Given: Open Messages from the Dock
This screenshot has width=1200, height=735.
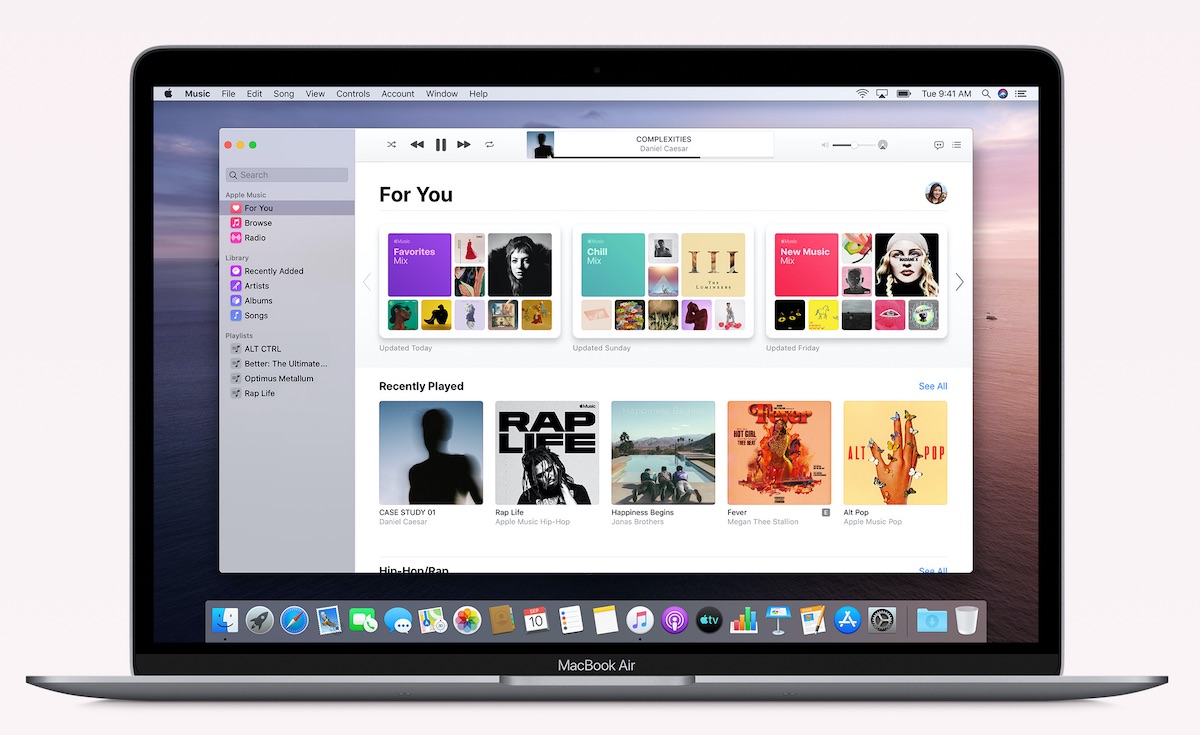Looking at the screenshot, I should point(398,621).
